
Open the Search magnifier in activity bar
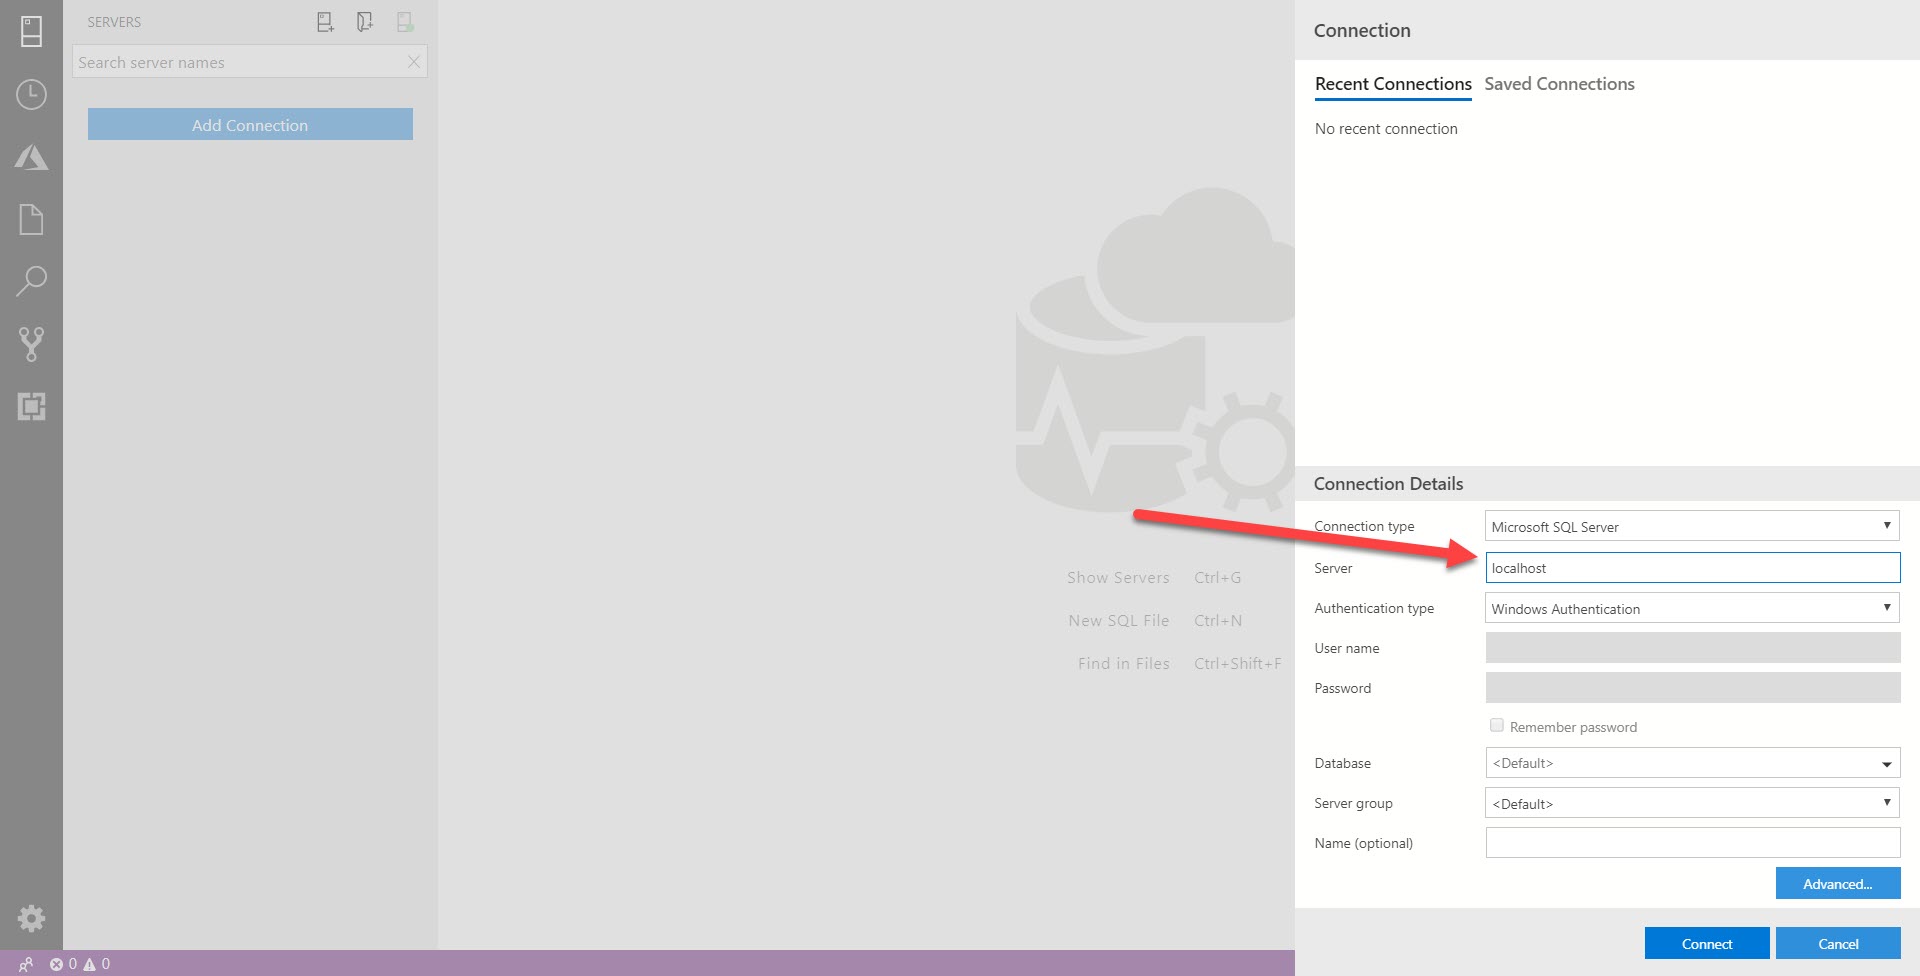(31, 281)
